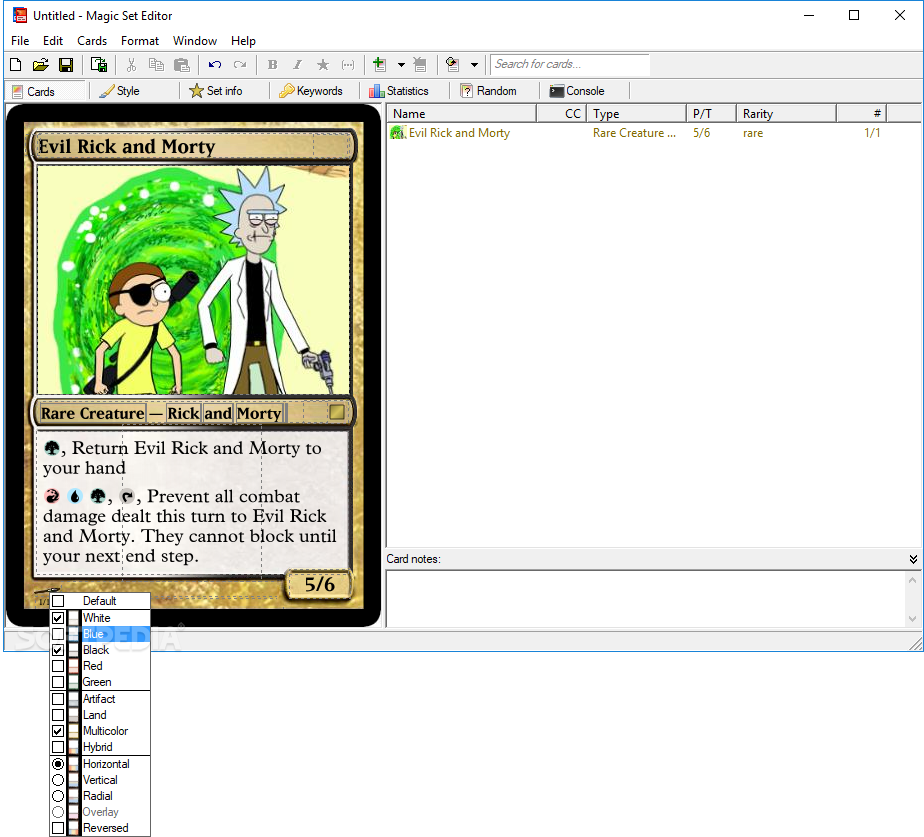Open the File menu
924x837 pixels.
(x=20, y=41)
